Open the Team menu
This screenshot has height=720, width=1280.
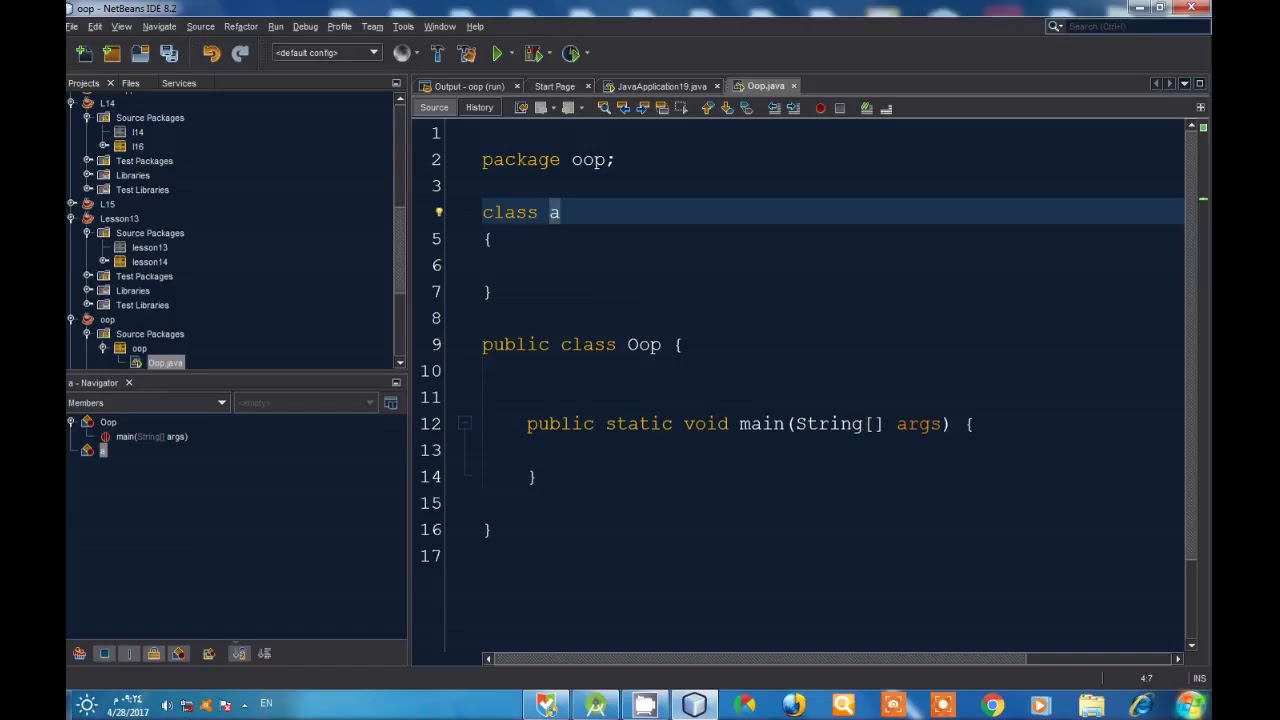372,27
